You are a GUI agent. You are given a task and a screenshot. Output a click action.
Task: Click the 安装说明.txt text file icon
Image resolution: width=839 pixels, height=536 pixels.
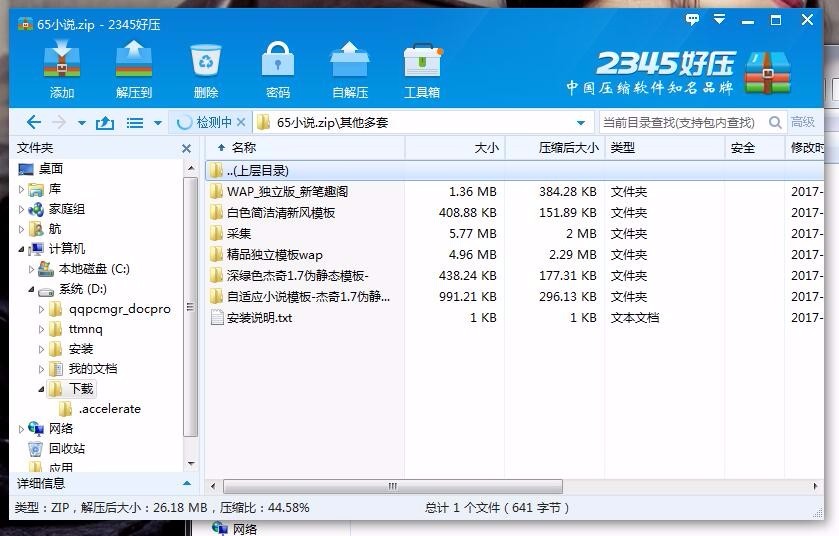click(x=217, y=317)
